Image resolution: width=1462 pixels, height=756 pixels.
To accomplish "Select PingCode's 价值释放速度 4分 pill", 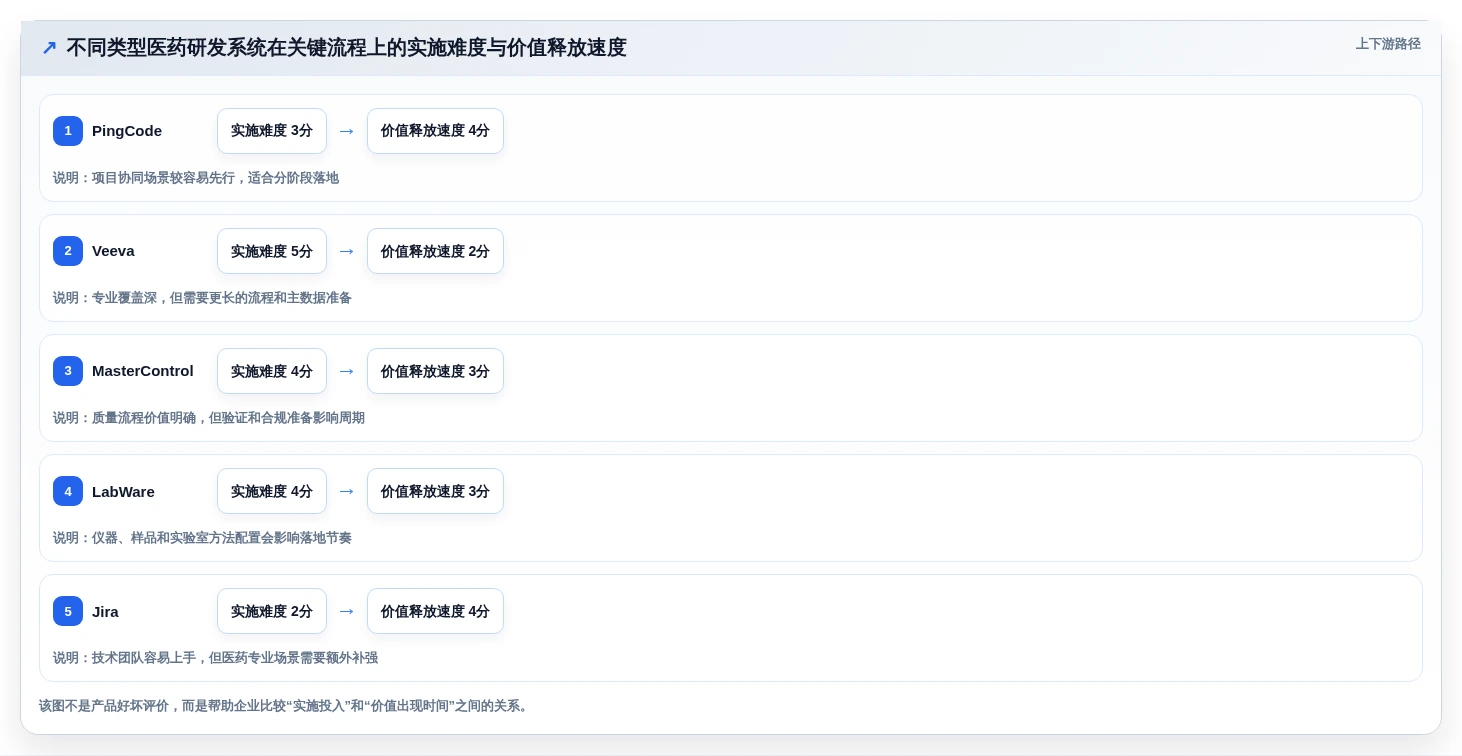I will coord(435,131).
